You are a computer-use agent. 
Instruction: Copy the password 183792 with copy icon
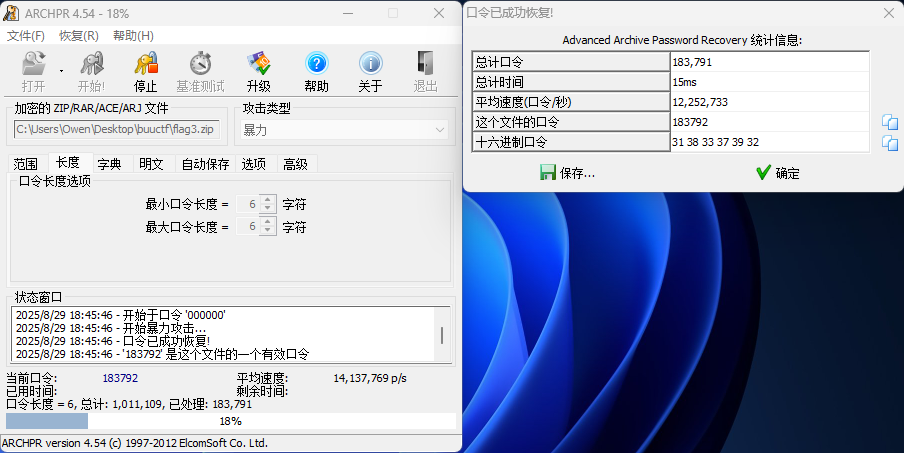[890, 122]
